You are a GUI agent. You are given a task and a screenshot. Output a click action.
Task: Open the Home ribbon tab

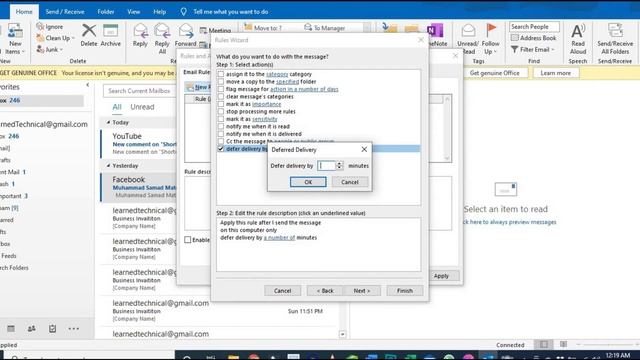point(24,12)
